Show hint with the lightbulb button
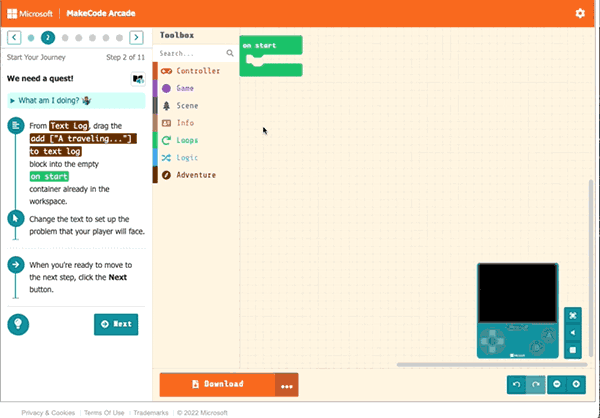Viewport: 600px width, 418px height. pos(18,324)
